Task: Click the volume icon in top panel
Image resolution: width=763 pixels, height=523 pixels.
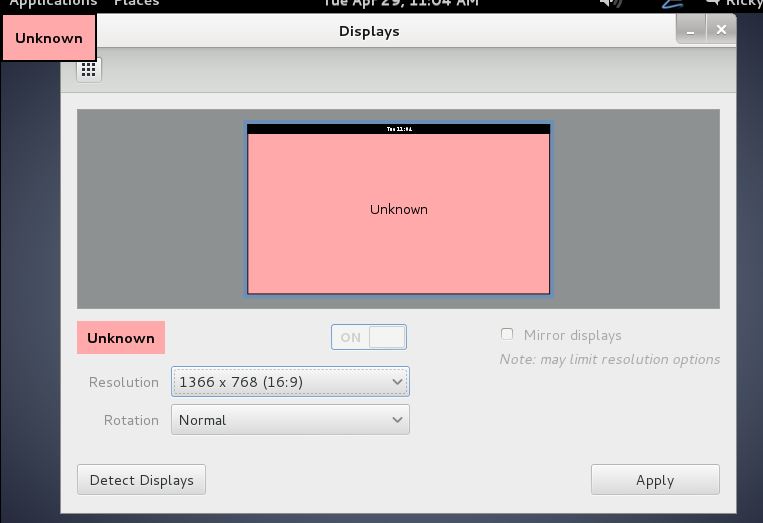Action: 611,3
